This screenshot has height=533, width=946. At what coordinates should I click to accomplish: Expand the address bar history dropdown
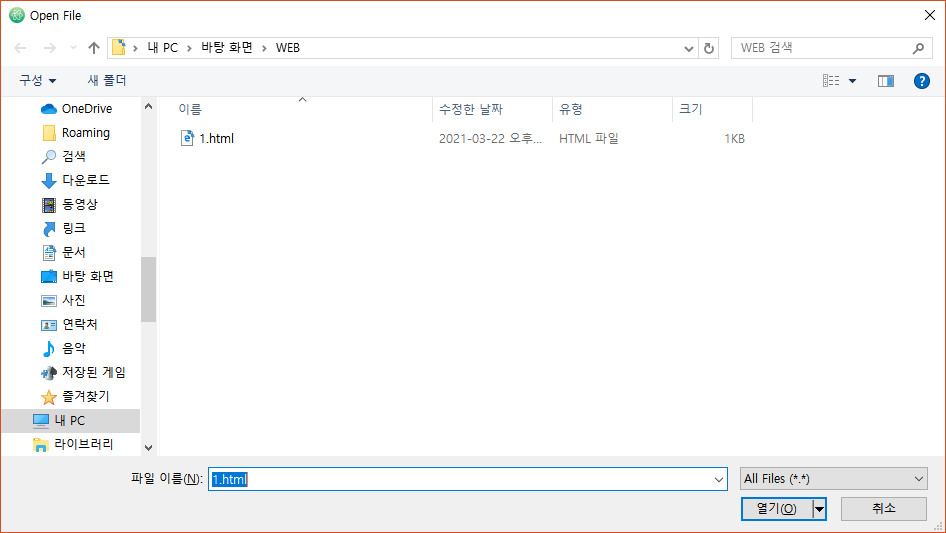click(x=688, y=48)
